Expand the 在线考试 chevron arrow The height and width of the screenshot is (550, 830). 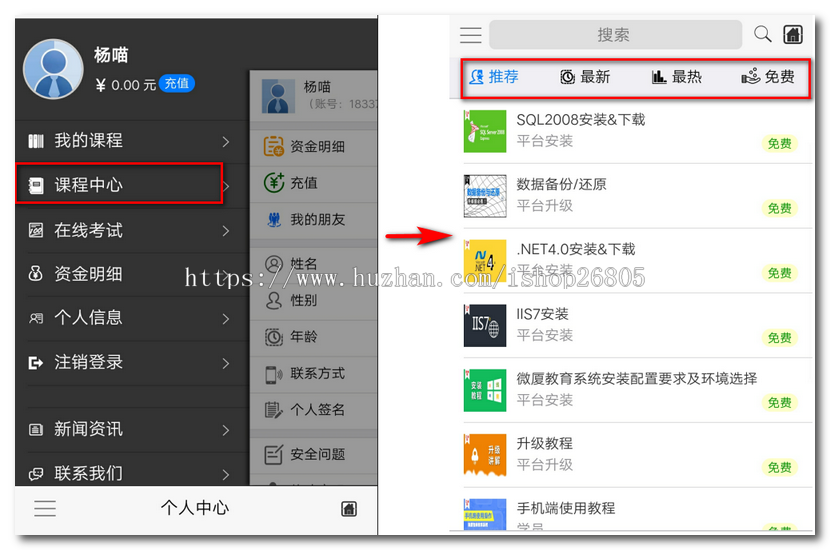[226, 231]
